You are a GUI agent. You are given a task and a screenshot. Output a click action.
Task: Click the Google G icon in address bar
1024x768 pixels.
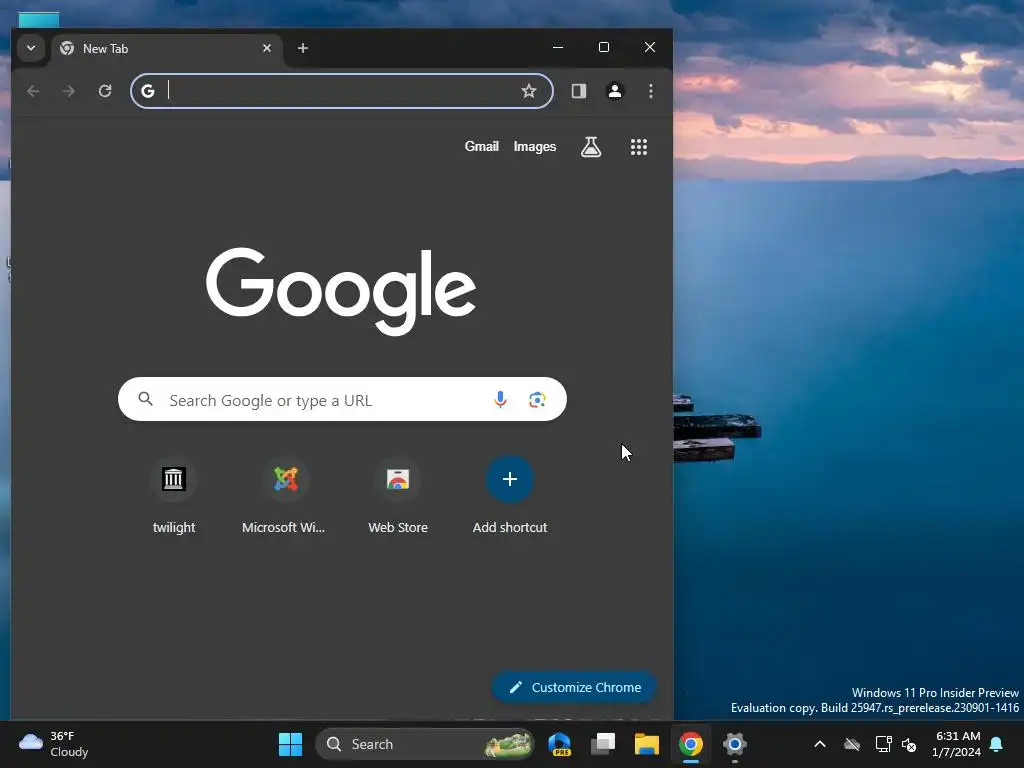click(x=148, y=91)
